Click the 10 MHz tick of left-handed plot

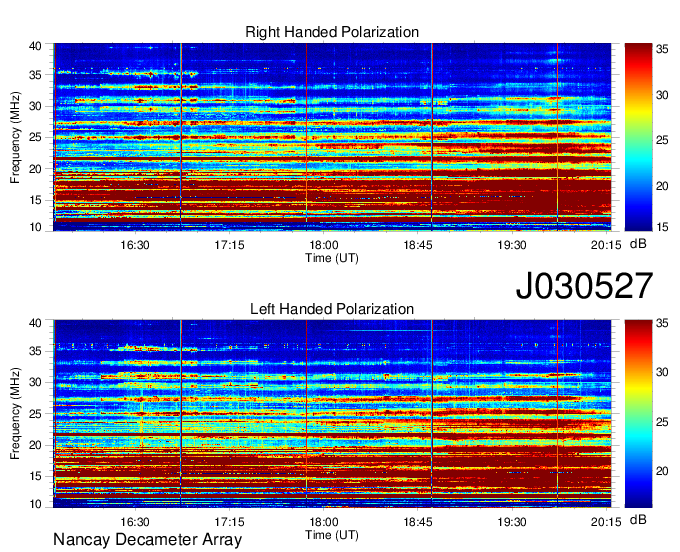[x=35, y=504]
